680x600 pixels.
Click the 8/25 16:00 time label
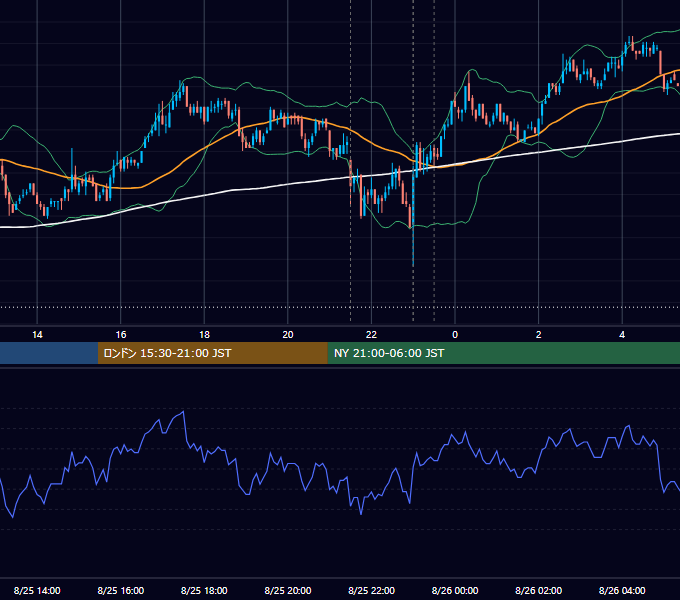tap(121, 590)
